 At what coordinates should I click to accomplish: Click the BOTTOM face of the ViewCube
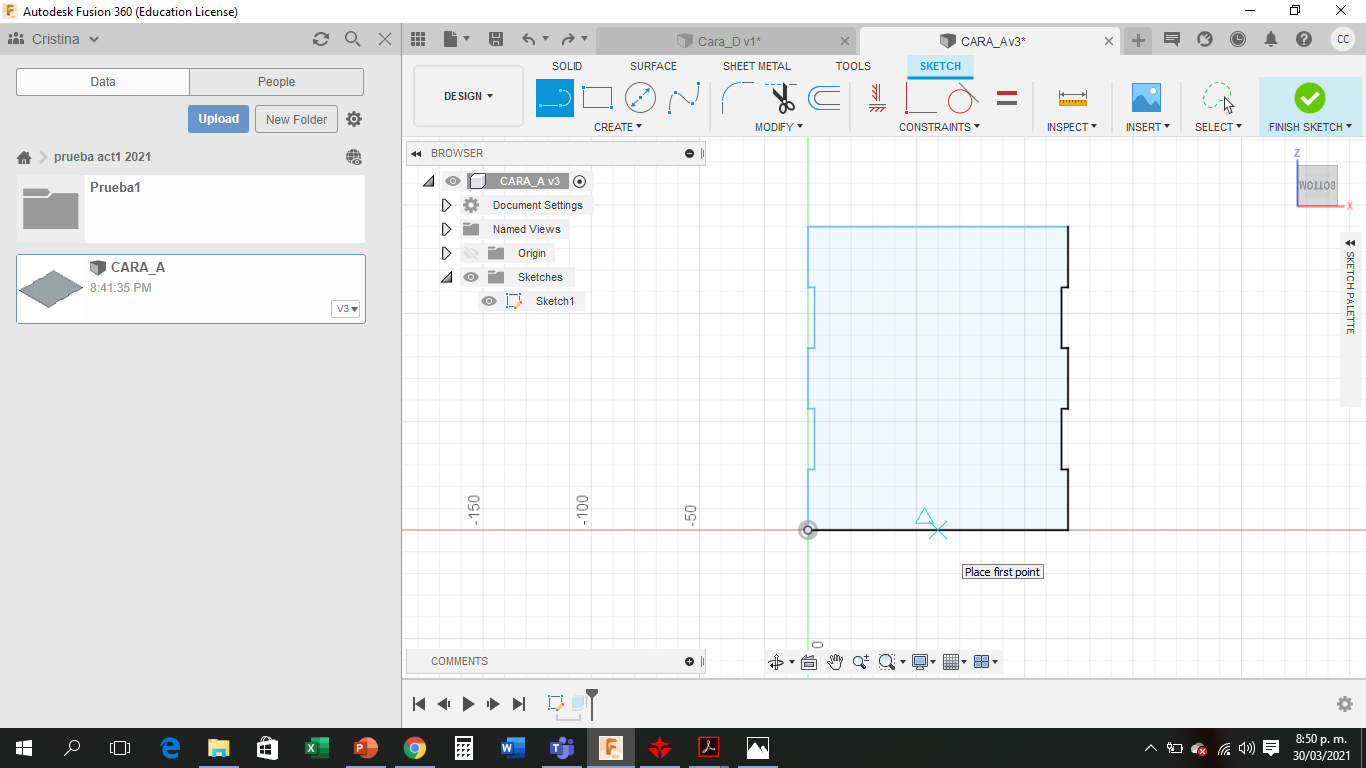click(1317, 185)
